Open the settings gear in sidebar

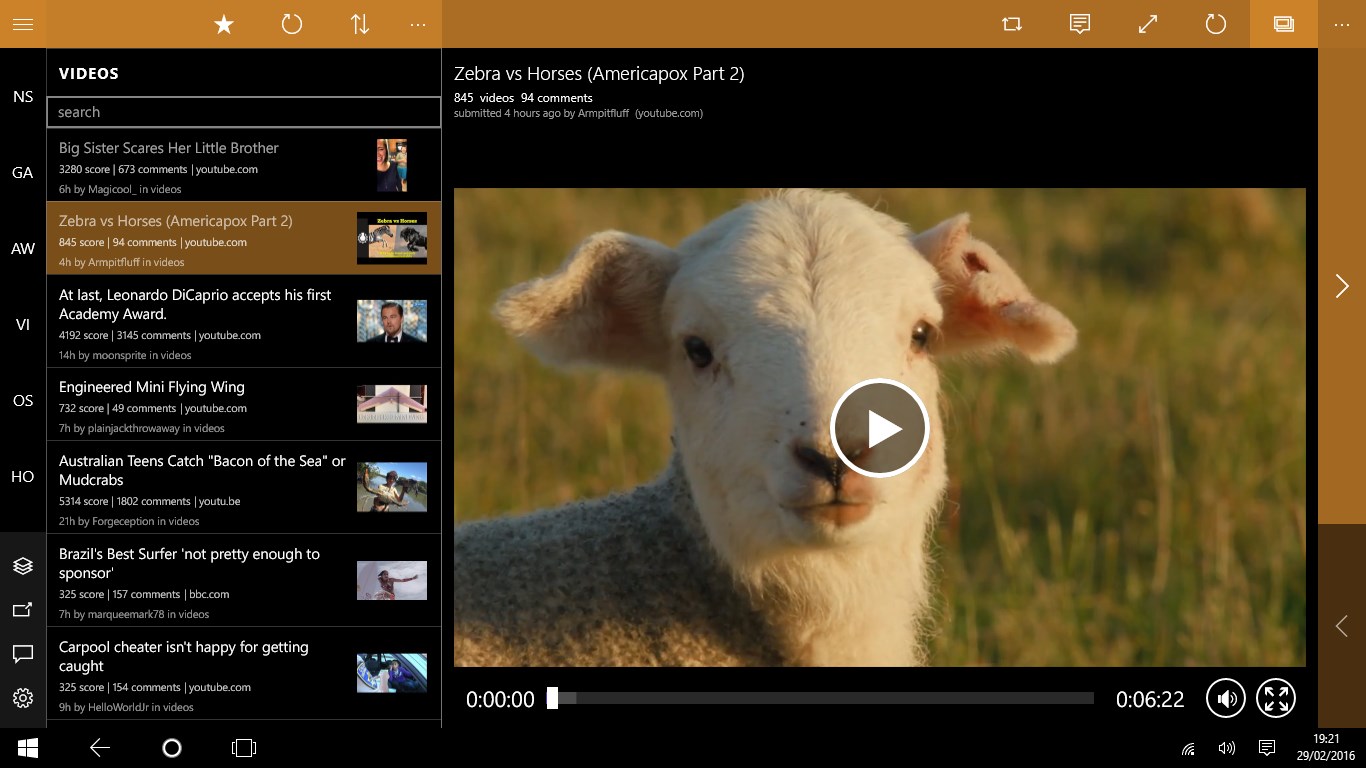pyautogui.click(x=23, y=698)
